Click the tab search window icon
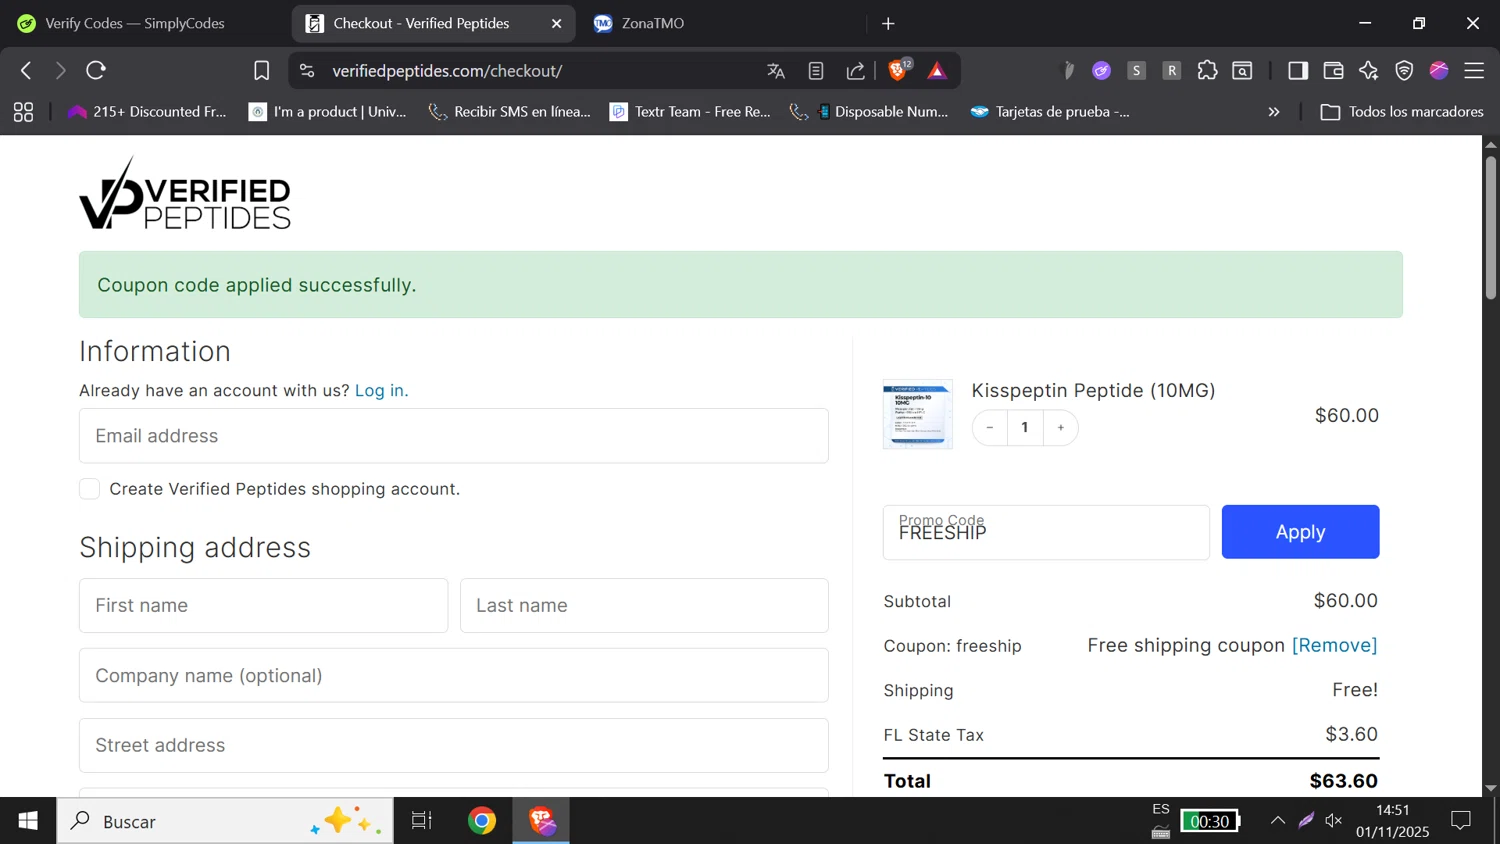This screenshot has height=844, width=1500. (1242, 70)
